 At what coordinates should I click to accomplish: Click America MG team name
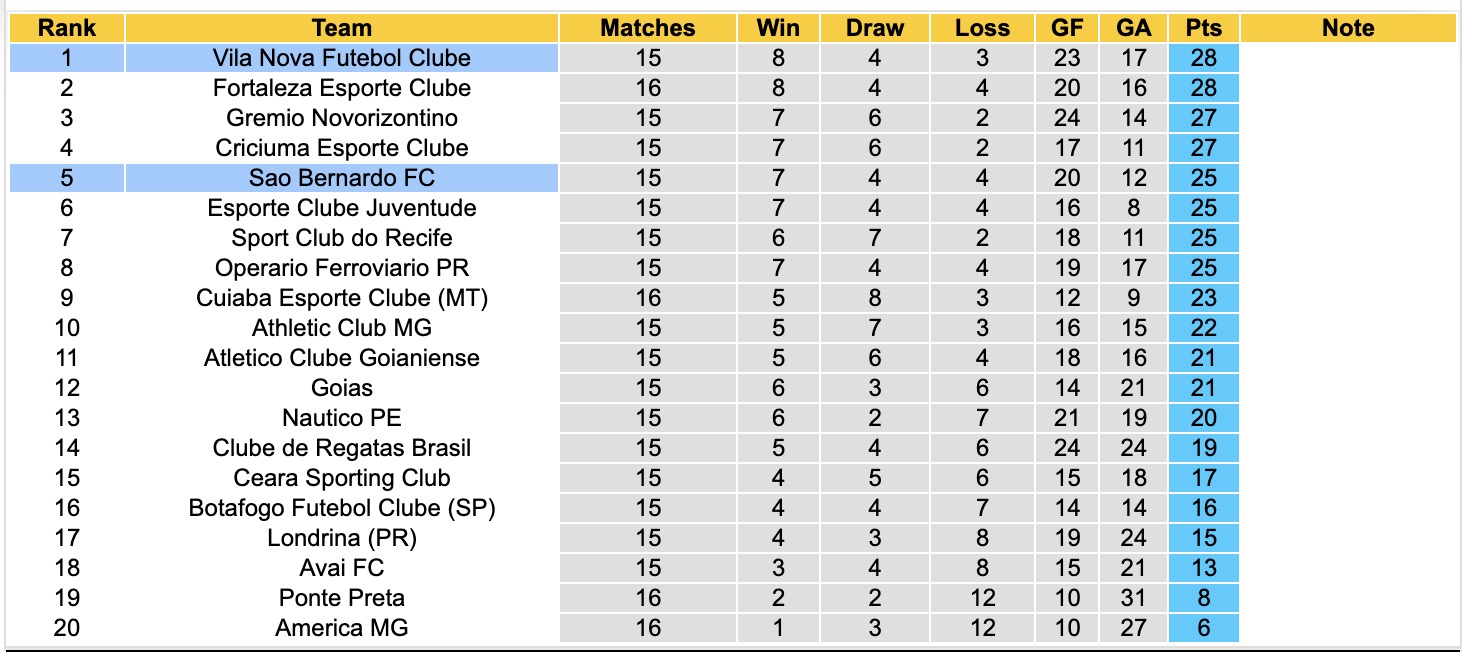click(342, 628)
